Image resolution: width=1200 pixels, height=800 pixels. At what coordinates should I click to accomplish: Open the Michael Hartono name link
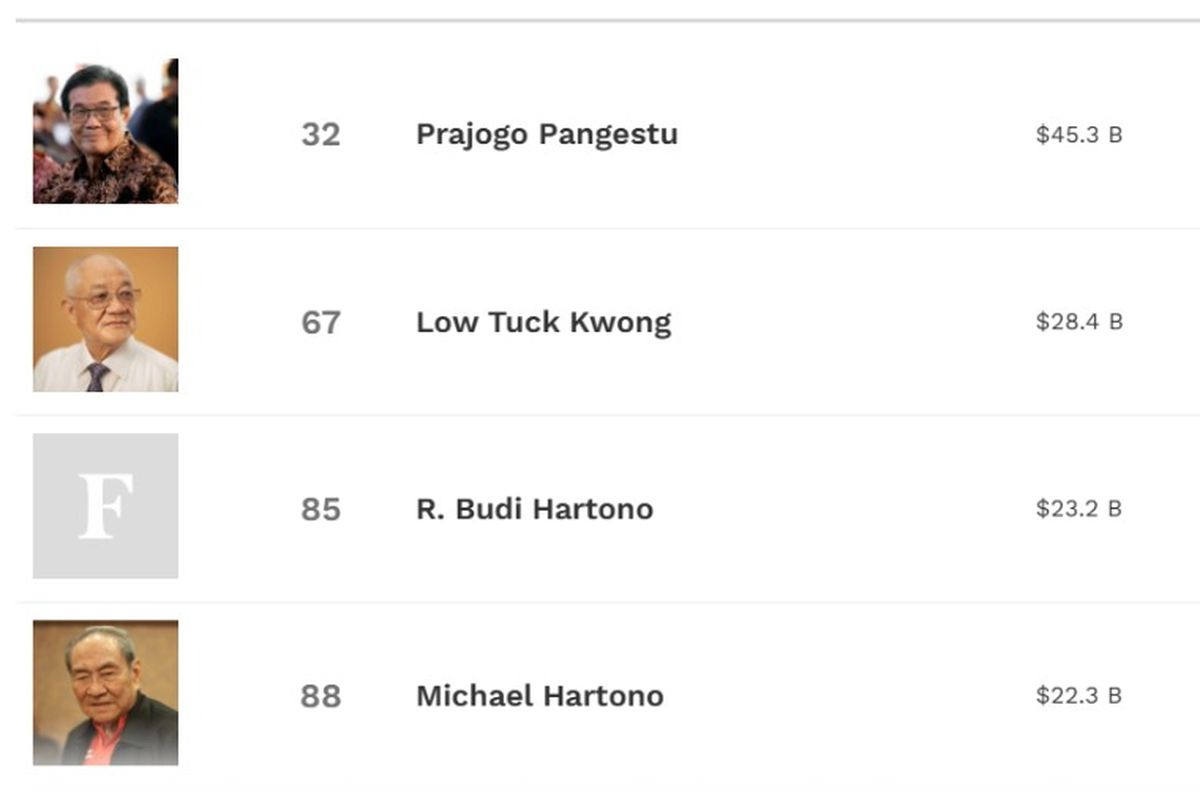(x=540, y=696)
